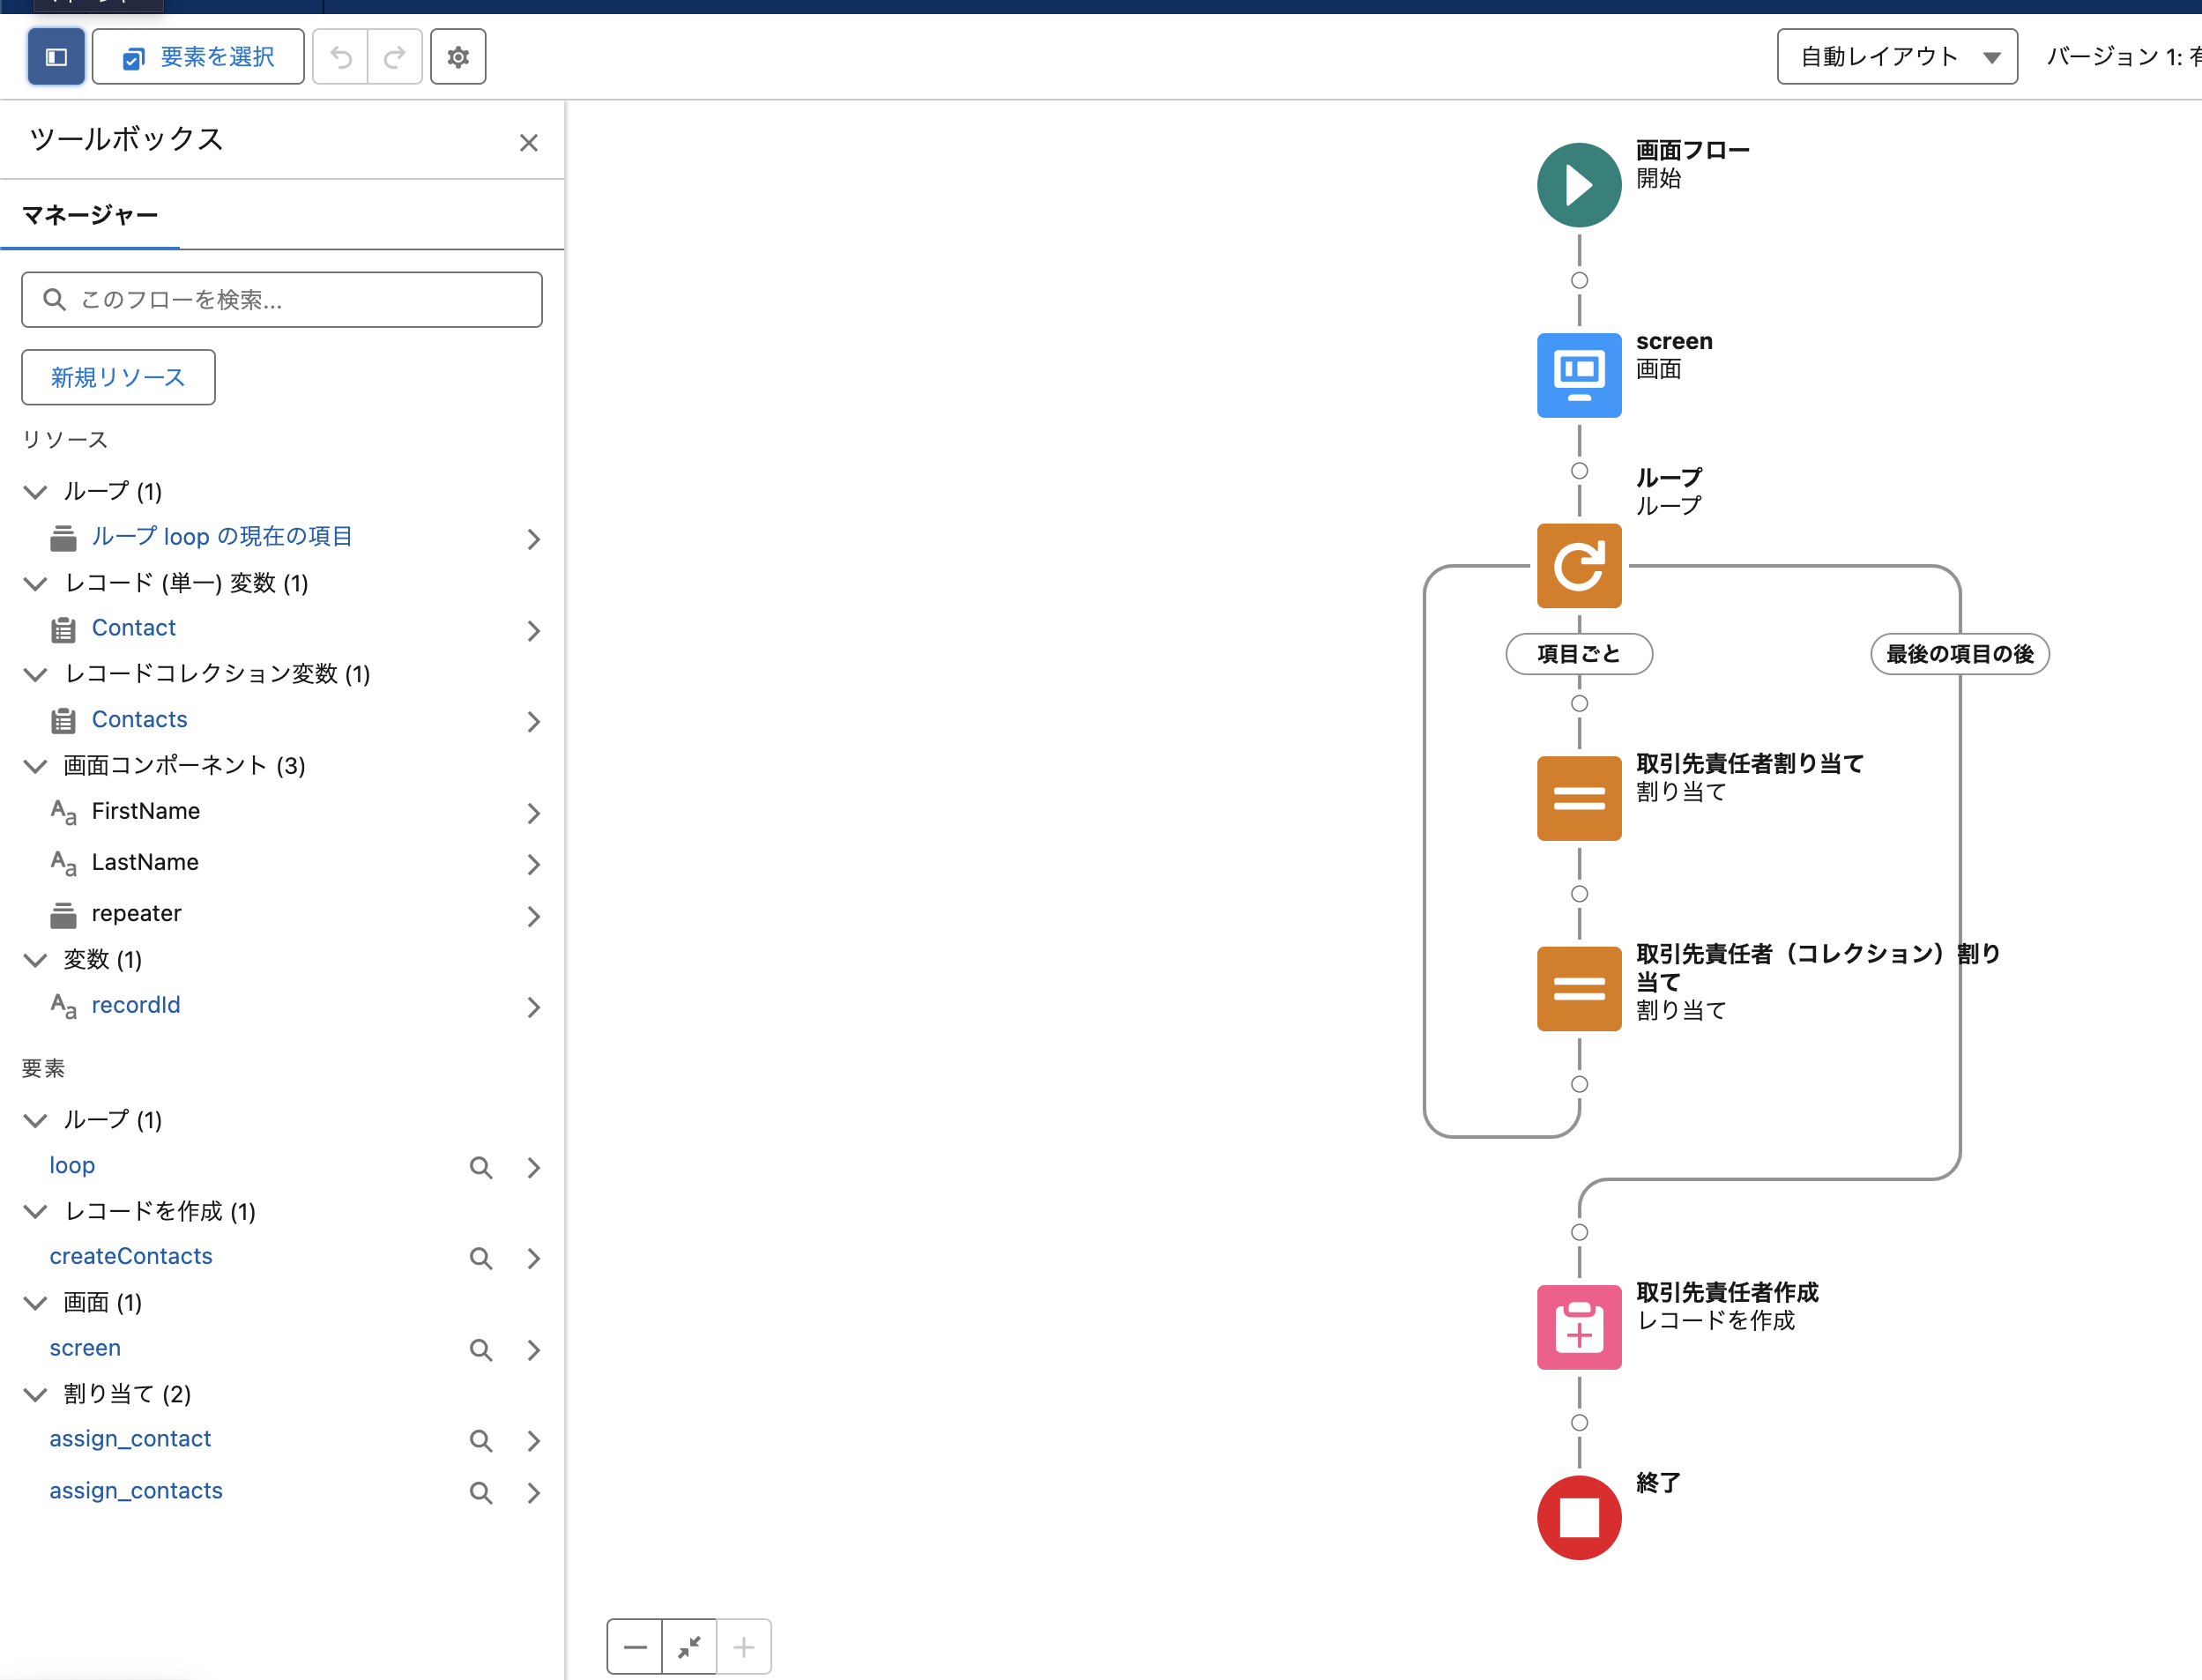Collapse the 割り当て (2) elements section
This screenshot has width=2202, height=1680.
(x=36, y=1394)
